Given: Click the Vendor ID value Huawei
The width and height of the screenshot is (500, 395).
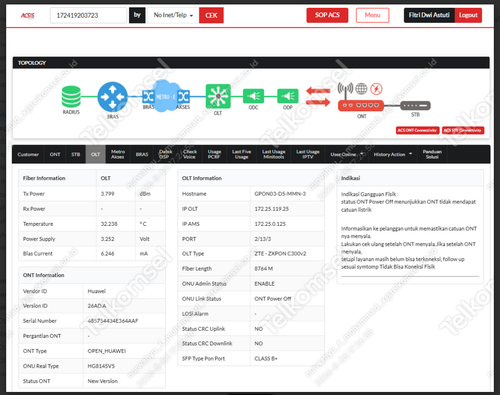Looking at the screenshot, I should 96,291.
